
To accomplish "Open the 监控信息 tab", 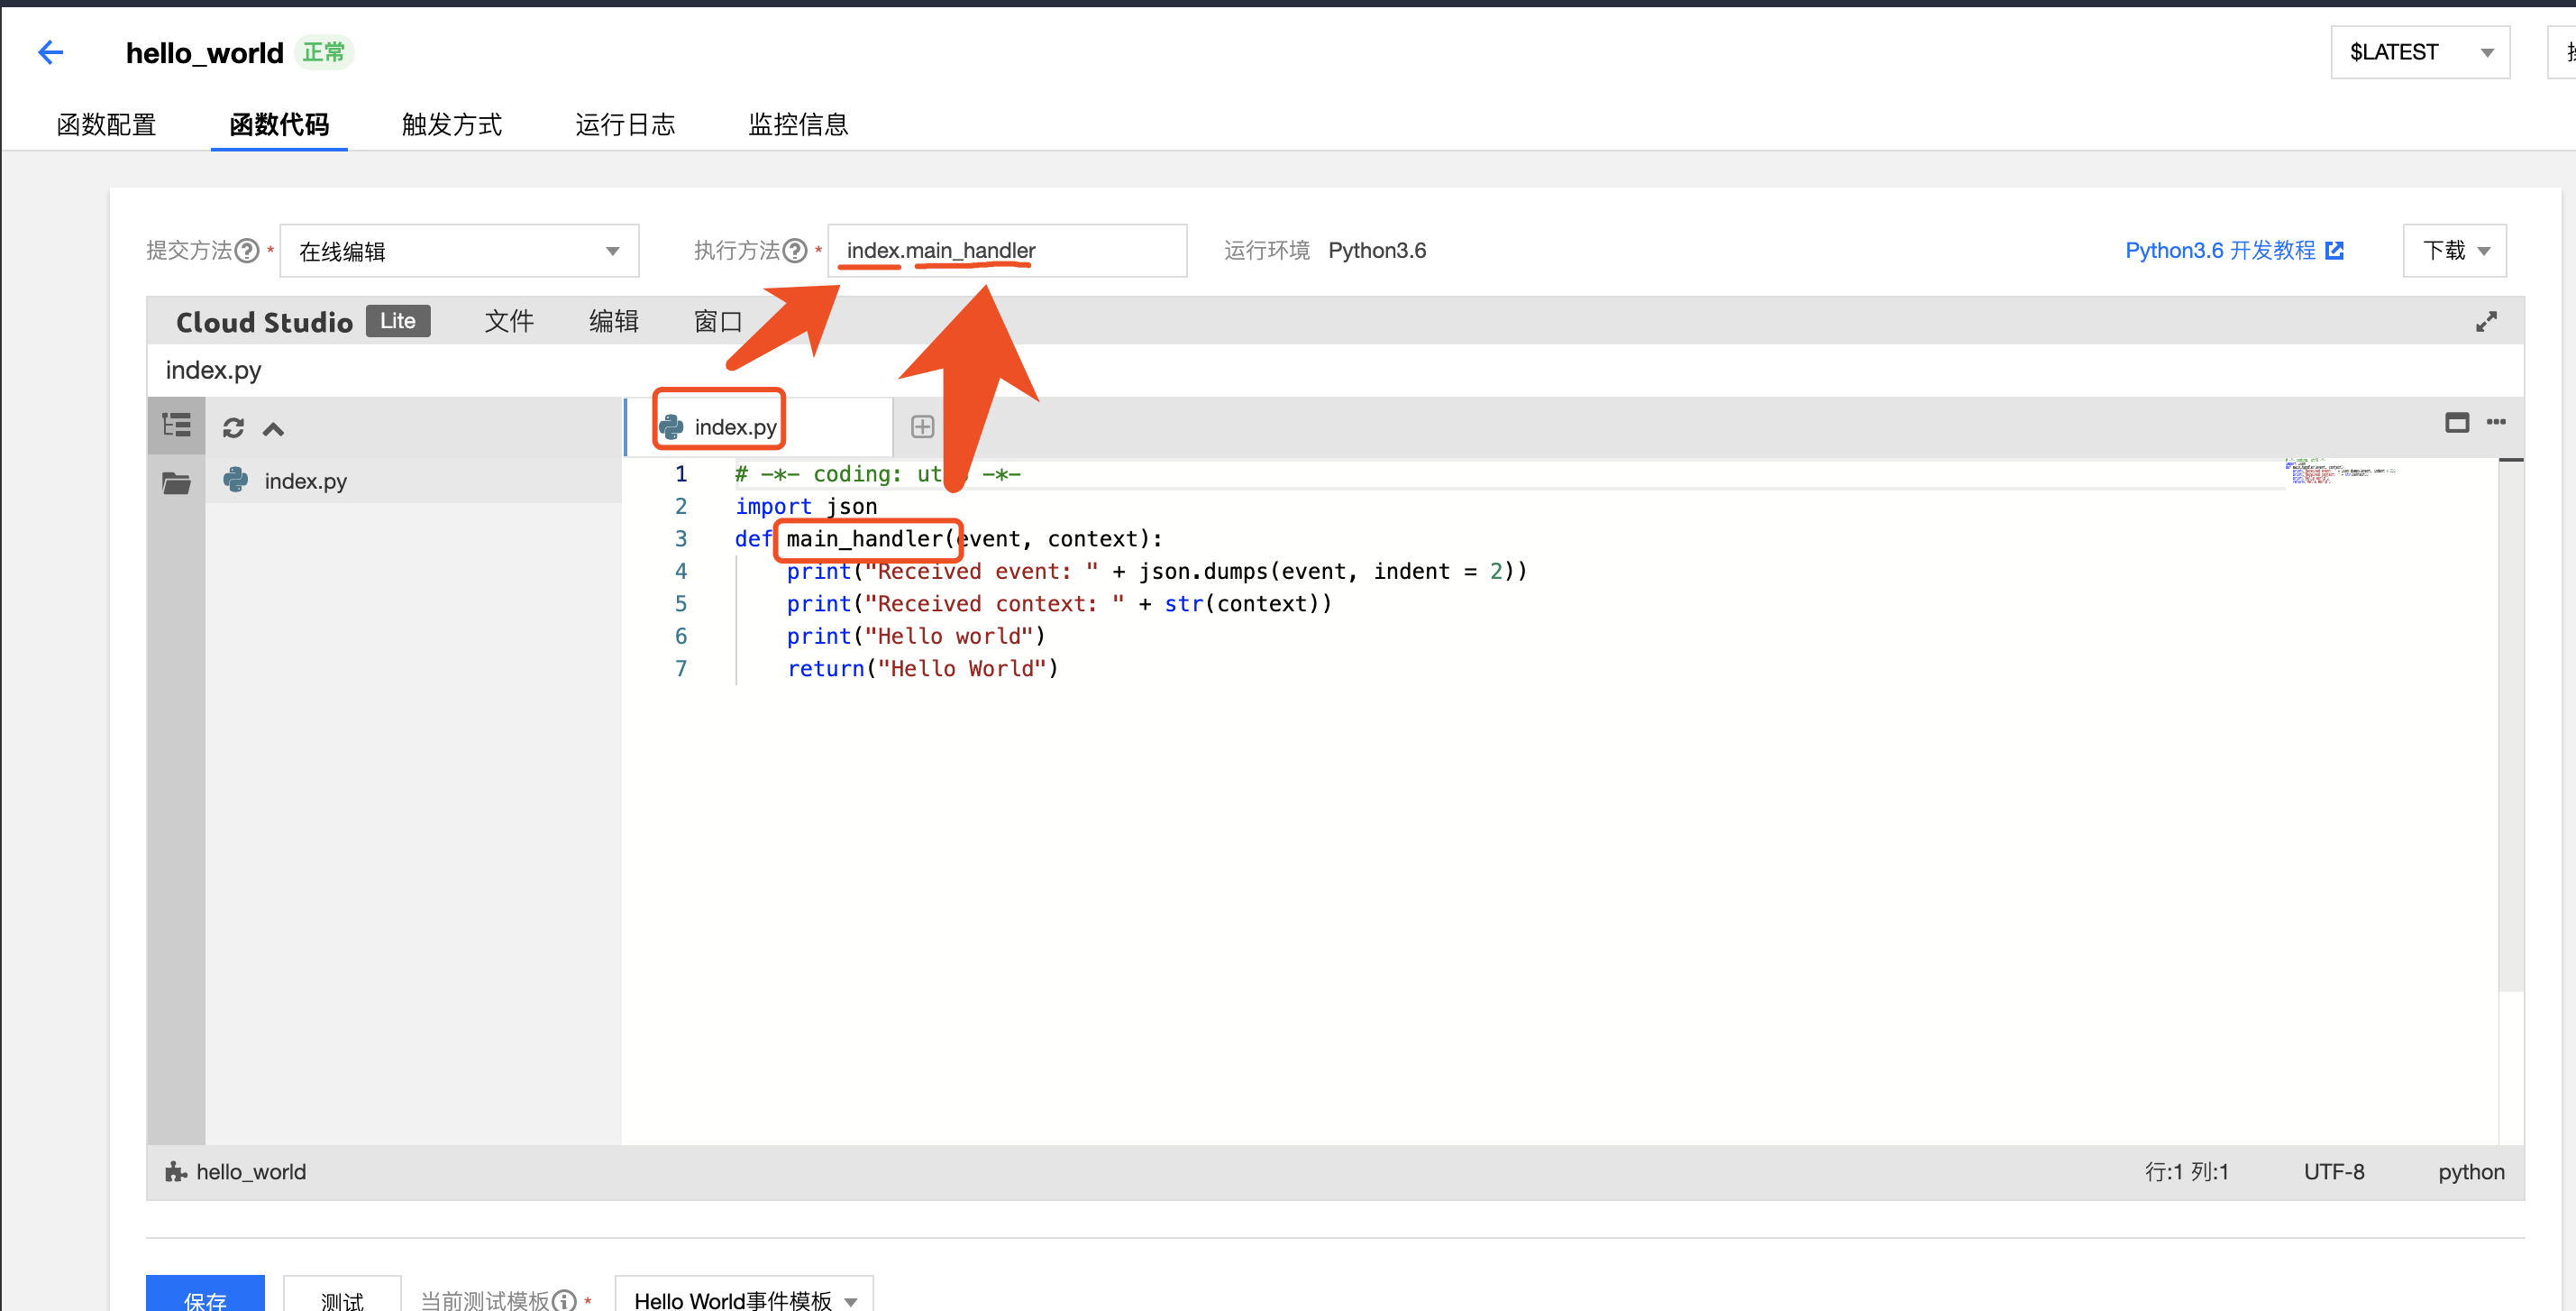I will pyautogui.click(x=798, y=124).
